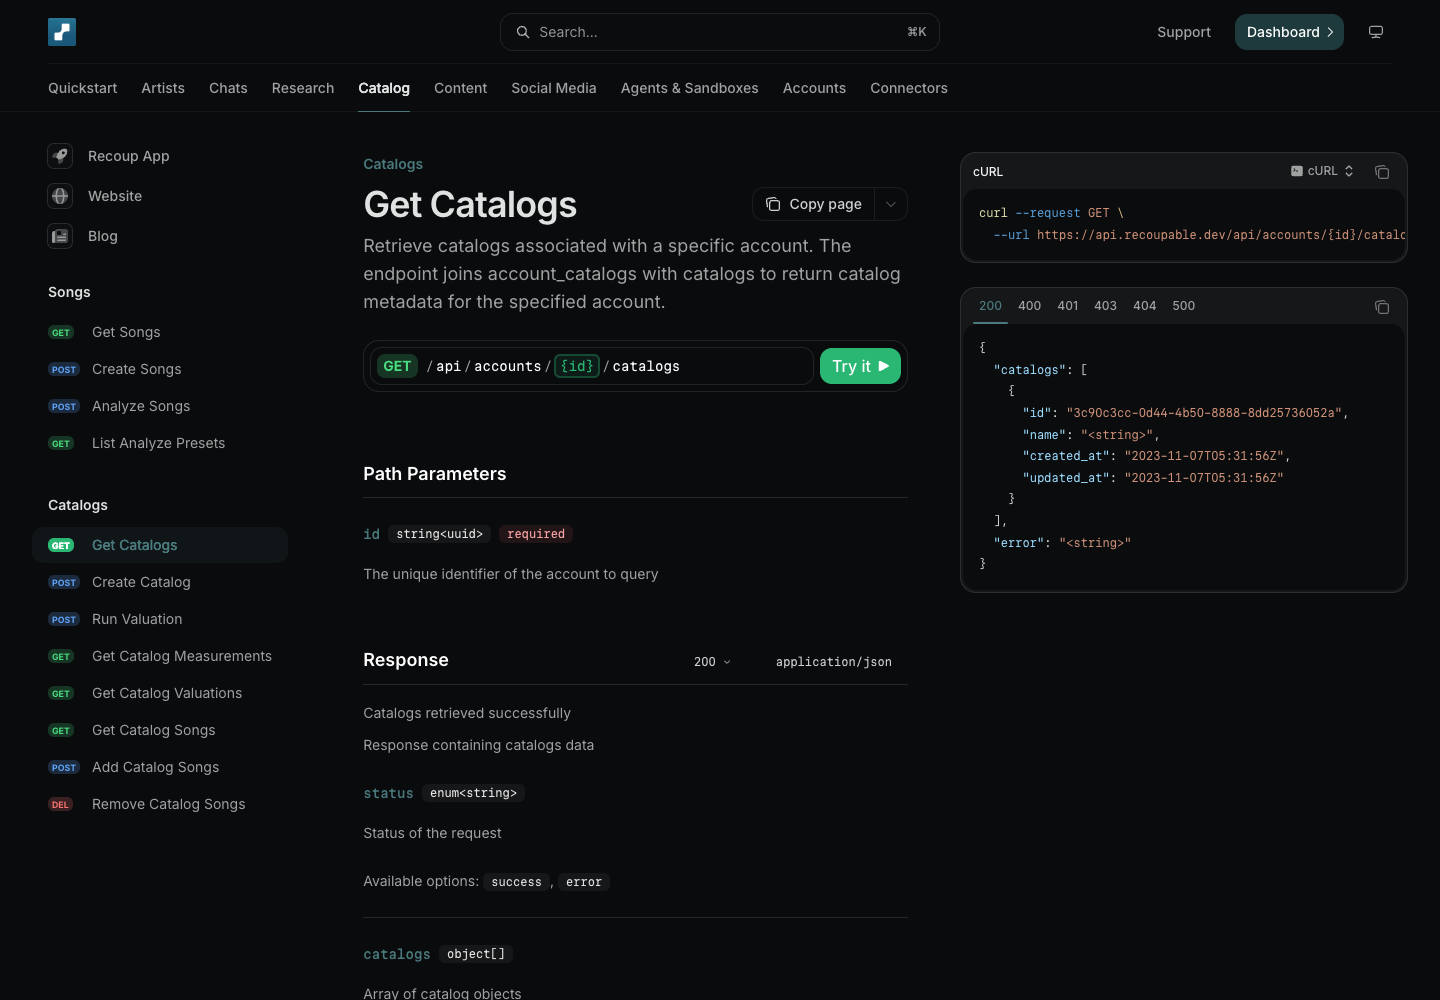Open the Connectors tab
The image size is (1440, 1000).
(x=909, y=88)
